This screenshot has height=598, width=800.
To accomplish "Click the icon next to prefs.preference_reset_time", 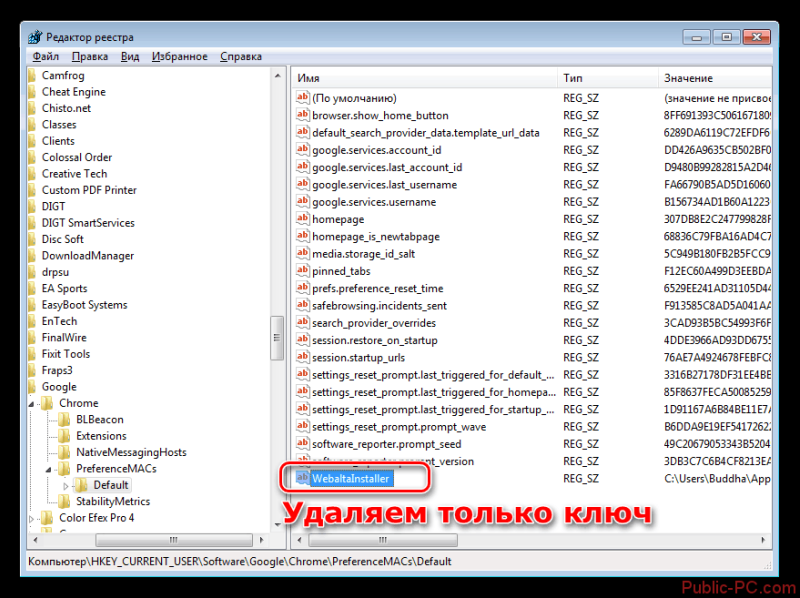I will pos(303,288).
